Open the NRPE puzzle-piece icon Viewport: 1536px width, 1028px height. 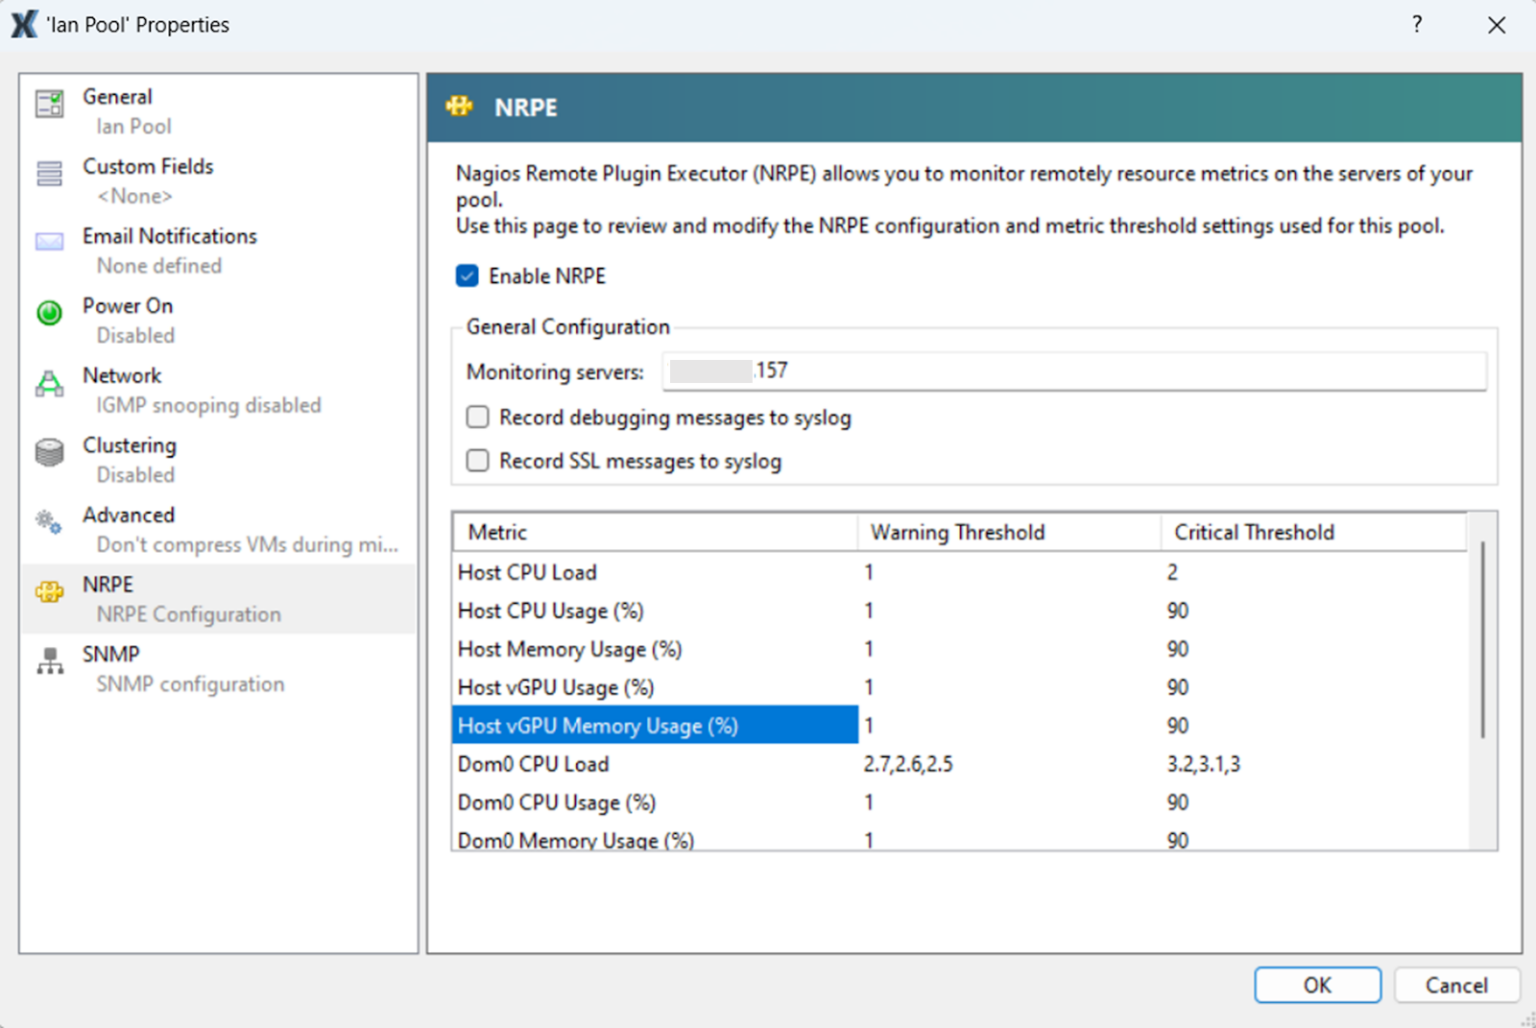(48, 591)
